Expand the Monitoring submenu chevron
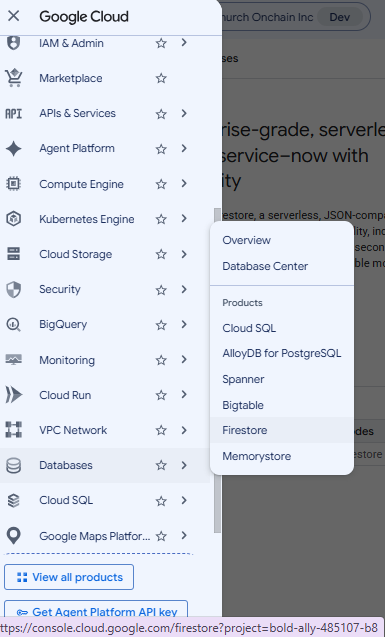The image size is (385, 637). click(x=184, y=360)
